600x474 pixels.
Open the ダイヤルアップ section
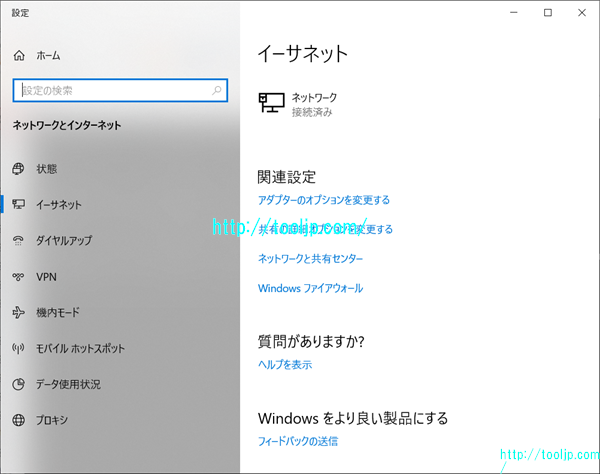64,240
